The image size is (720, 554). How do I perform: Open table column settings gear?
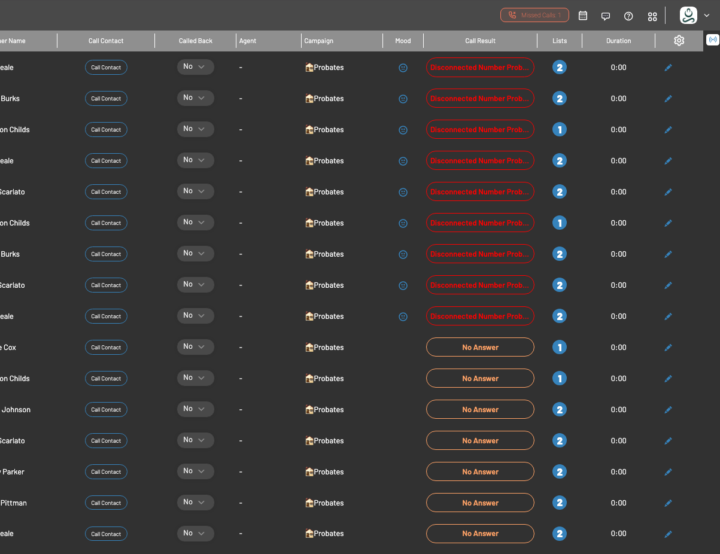tap(679, 41)
